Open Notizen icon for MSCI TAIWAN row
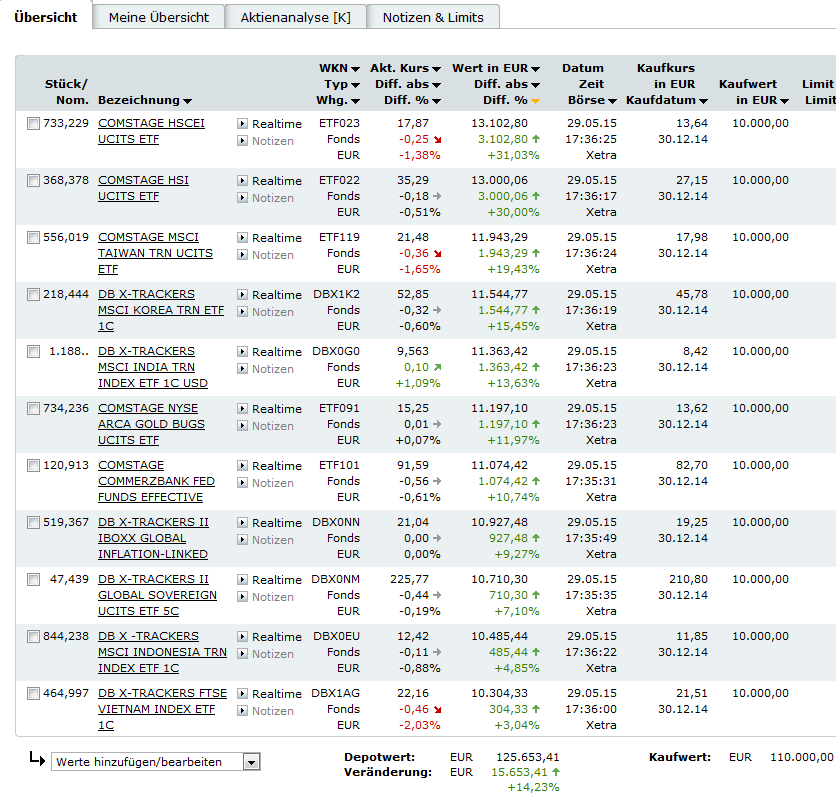Image resolution: width=836 pixels, height=809 pixels. 242,255
